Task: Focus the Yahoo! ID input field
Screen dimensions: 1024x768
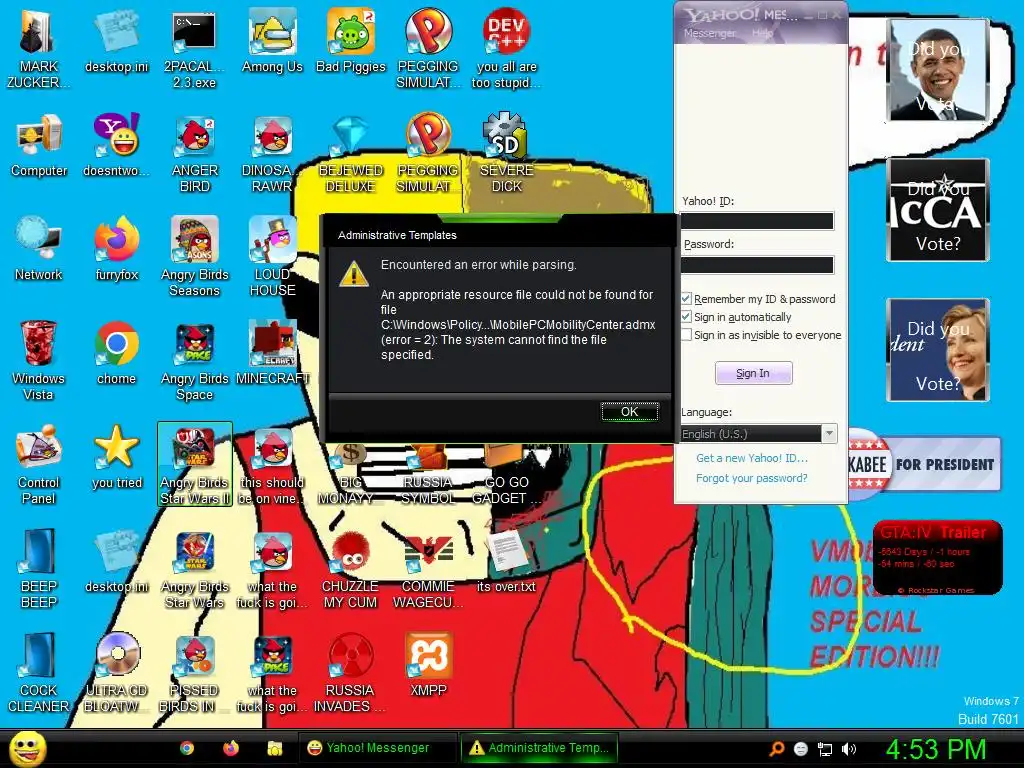Action: [x=757, y=221]
